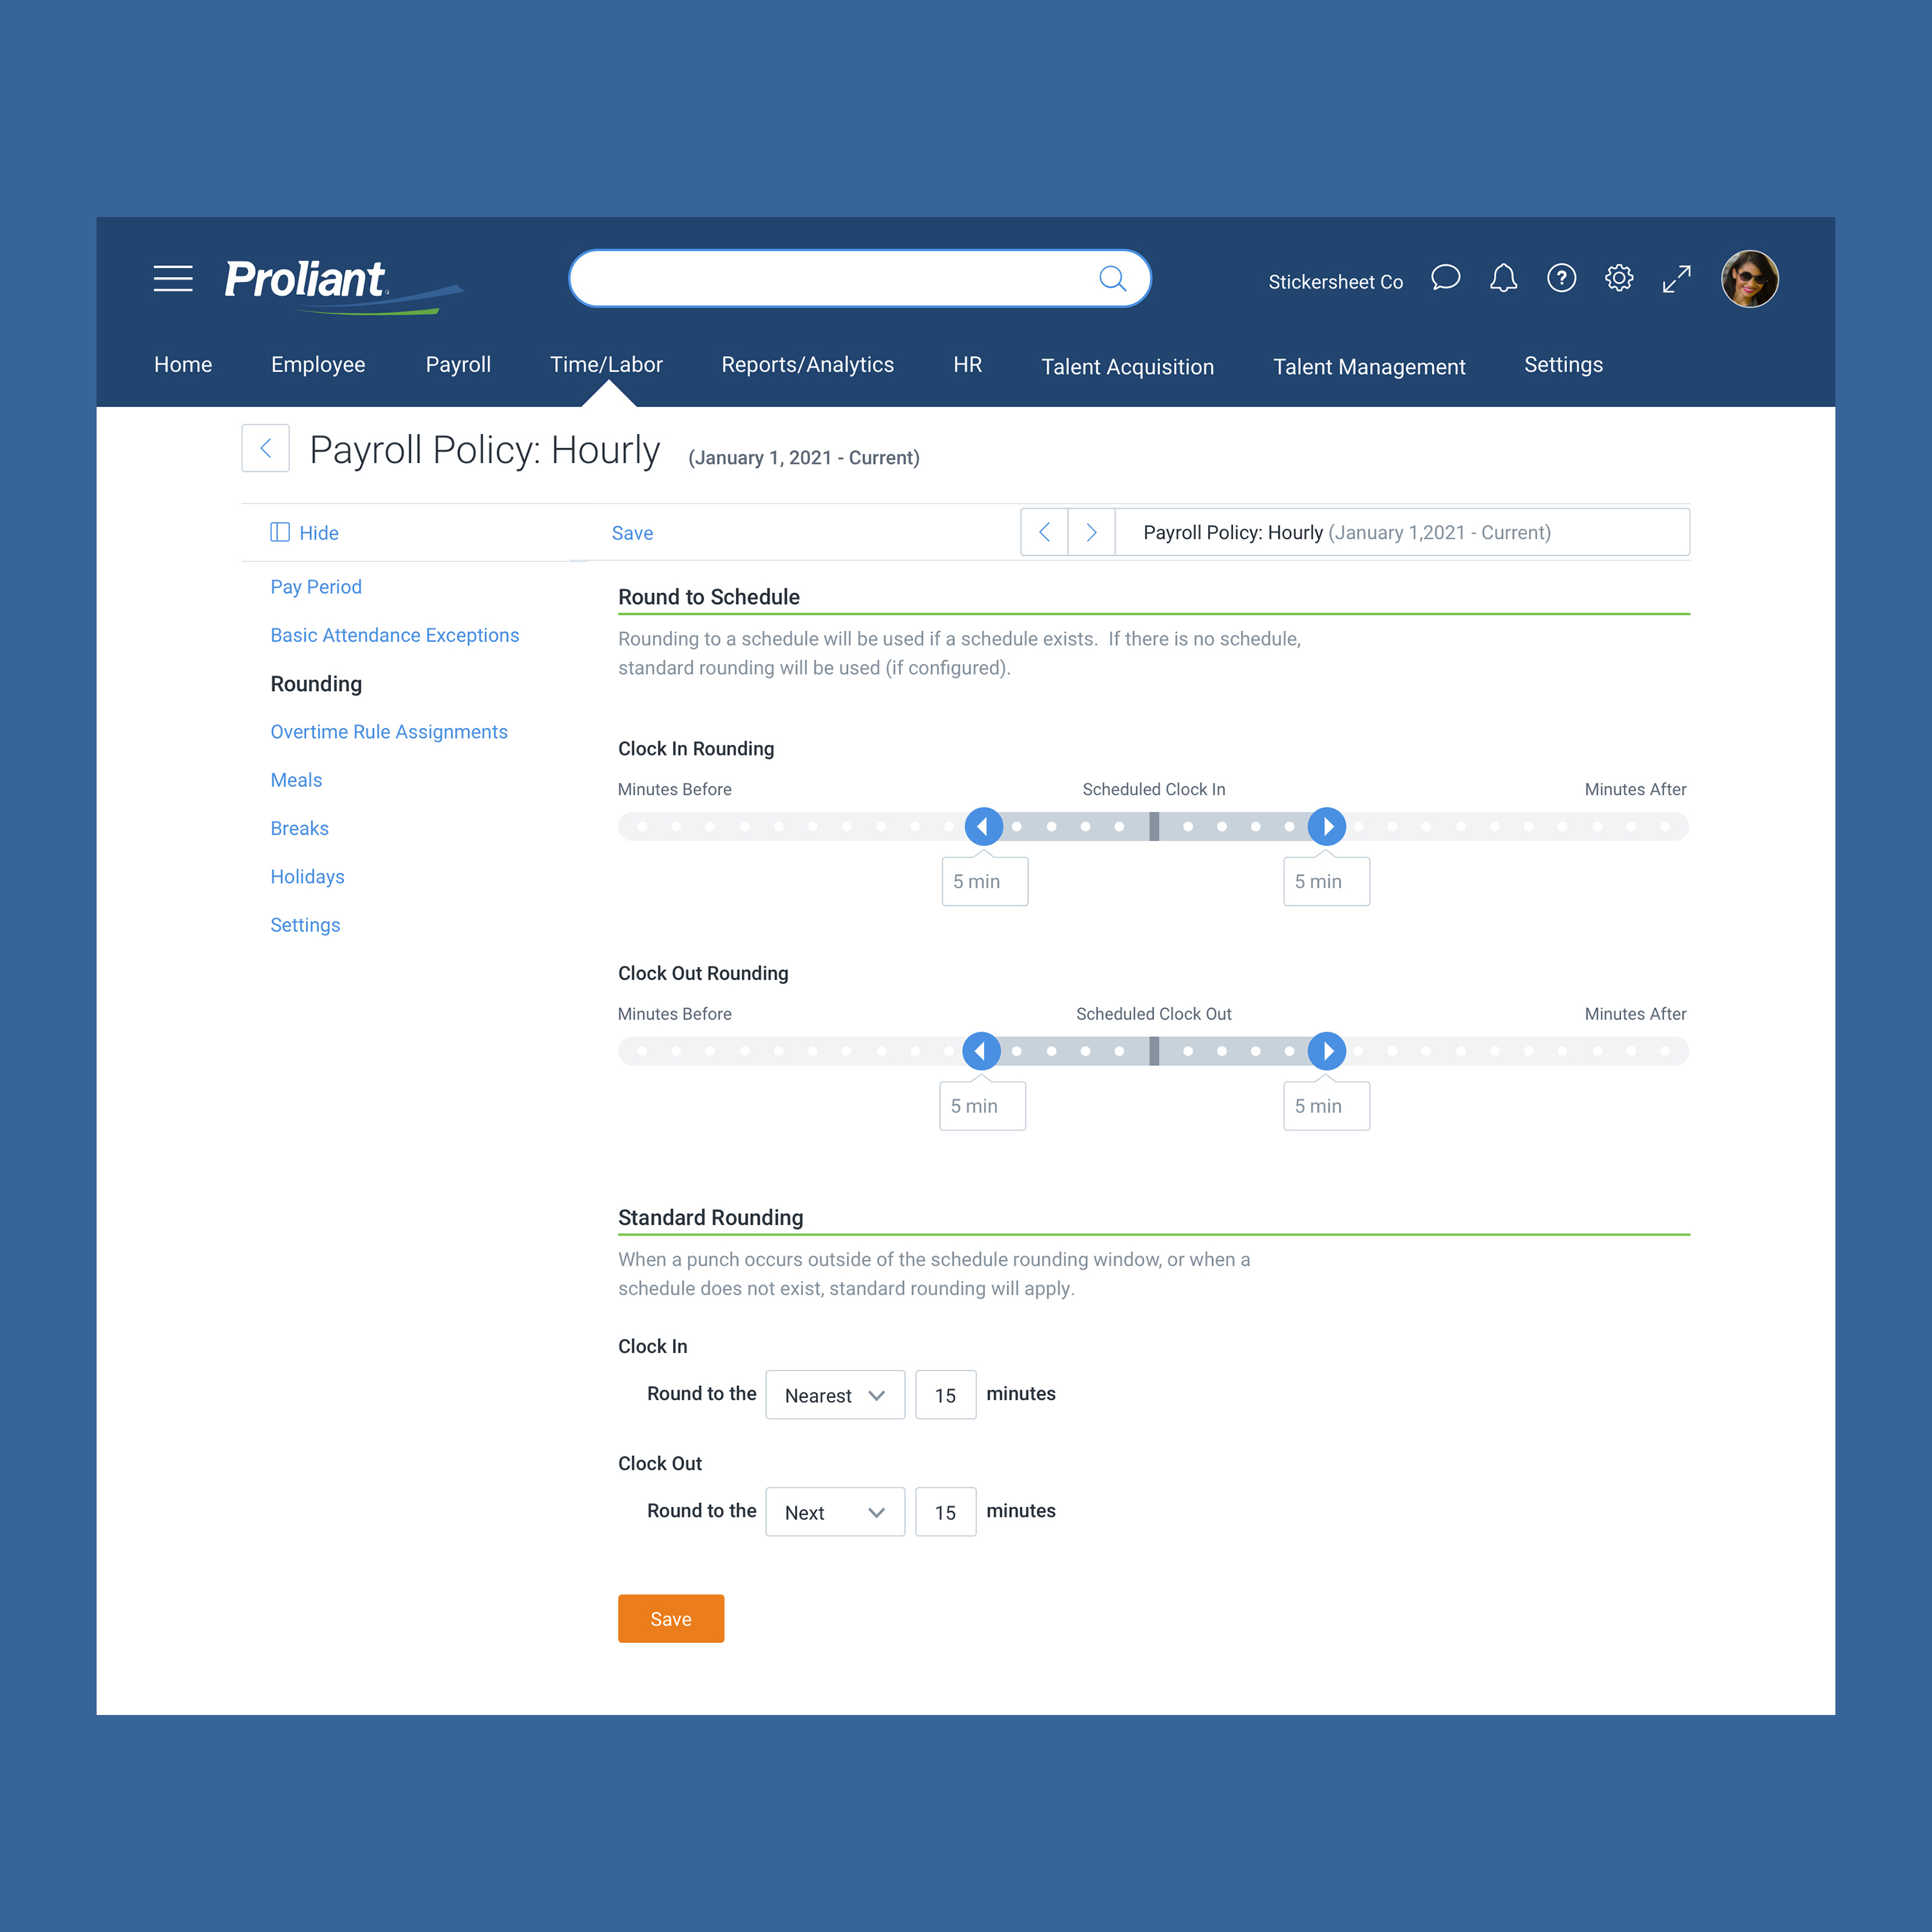Click the Clock Out 15 minutes field

click(945, 1512)
